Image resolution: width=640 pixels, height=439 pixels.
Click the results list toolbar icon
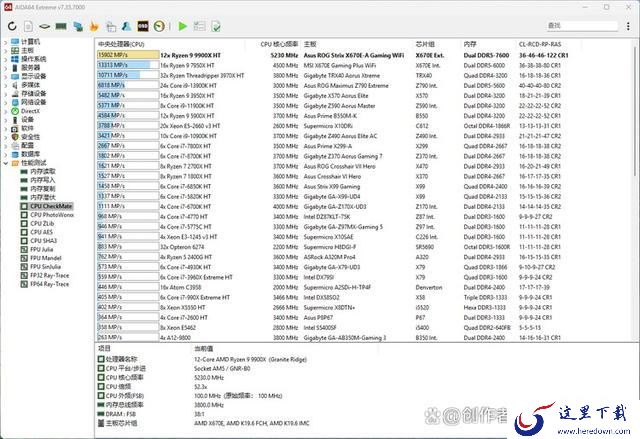[x=200, y=27]
